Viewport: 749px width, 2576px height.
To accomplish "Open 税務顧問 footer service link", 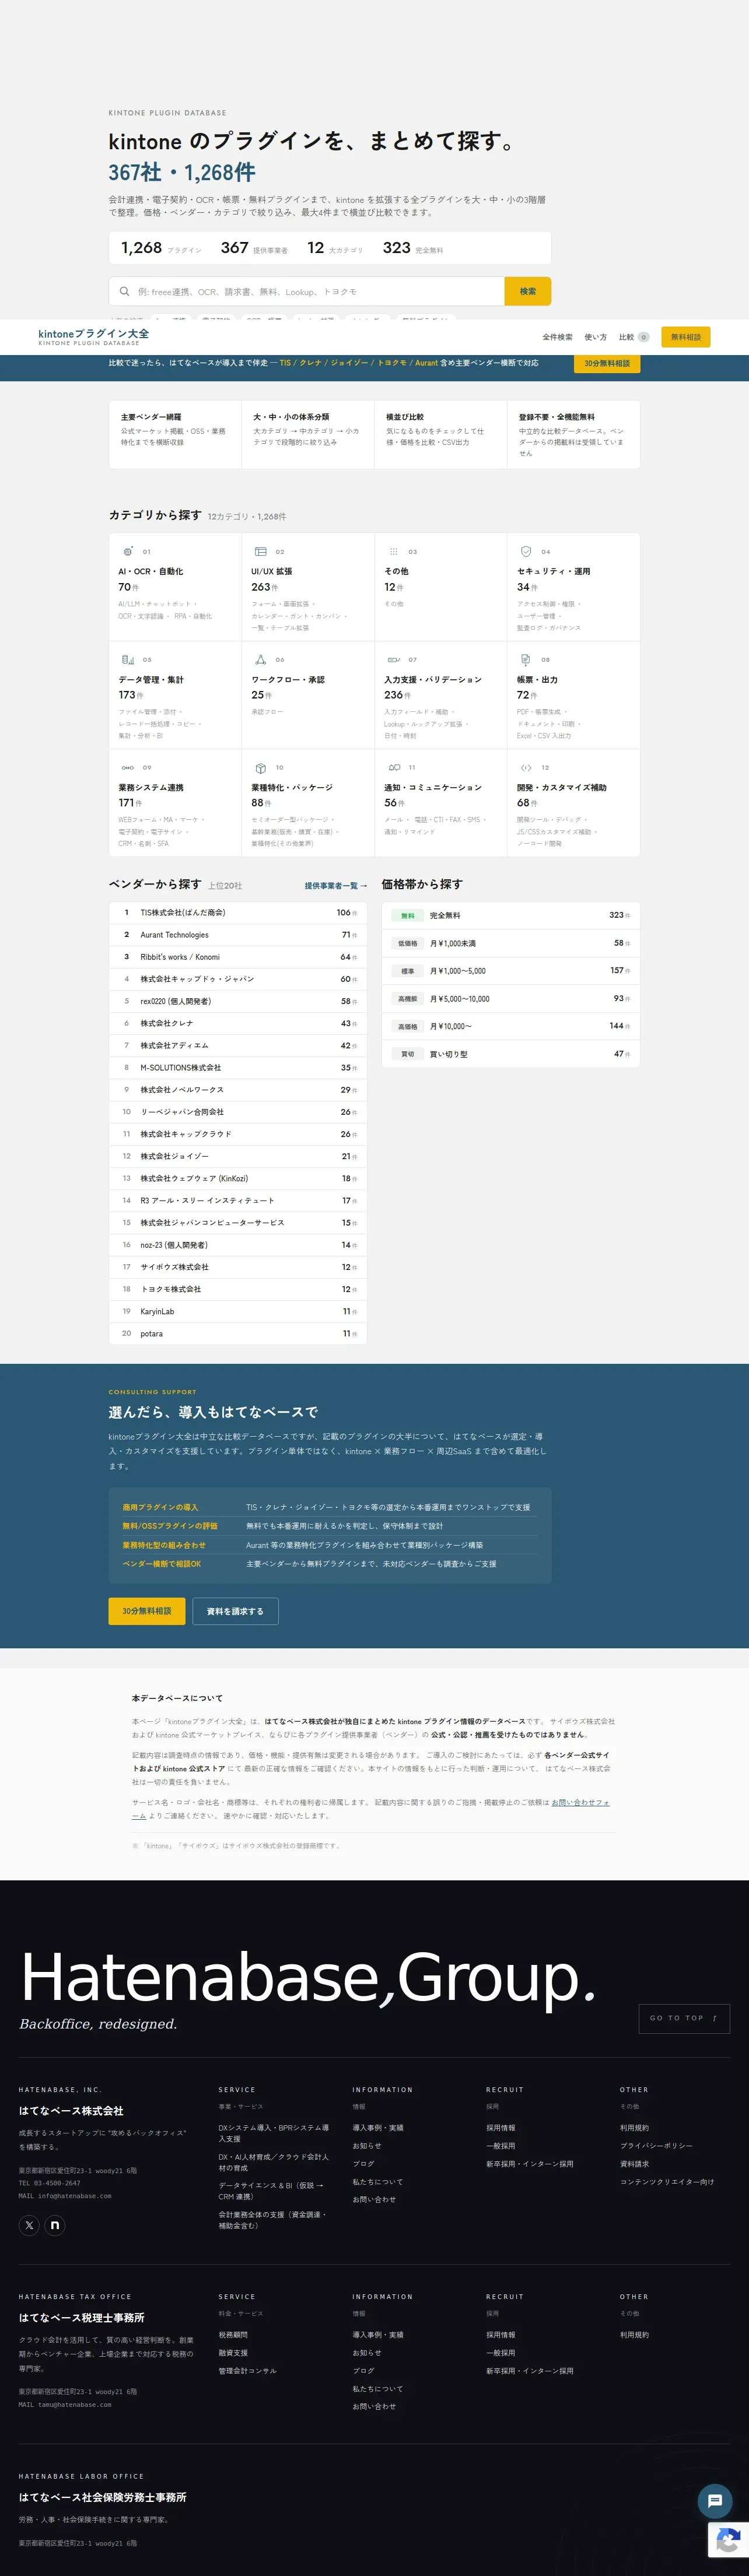I will point(233,2335).
